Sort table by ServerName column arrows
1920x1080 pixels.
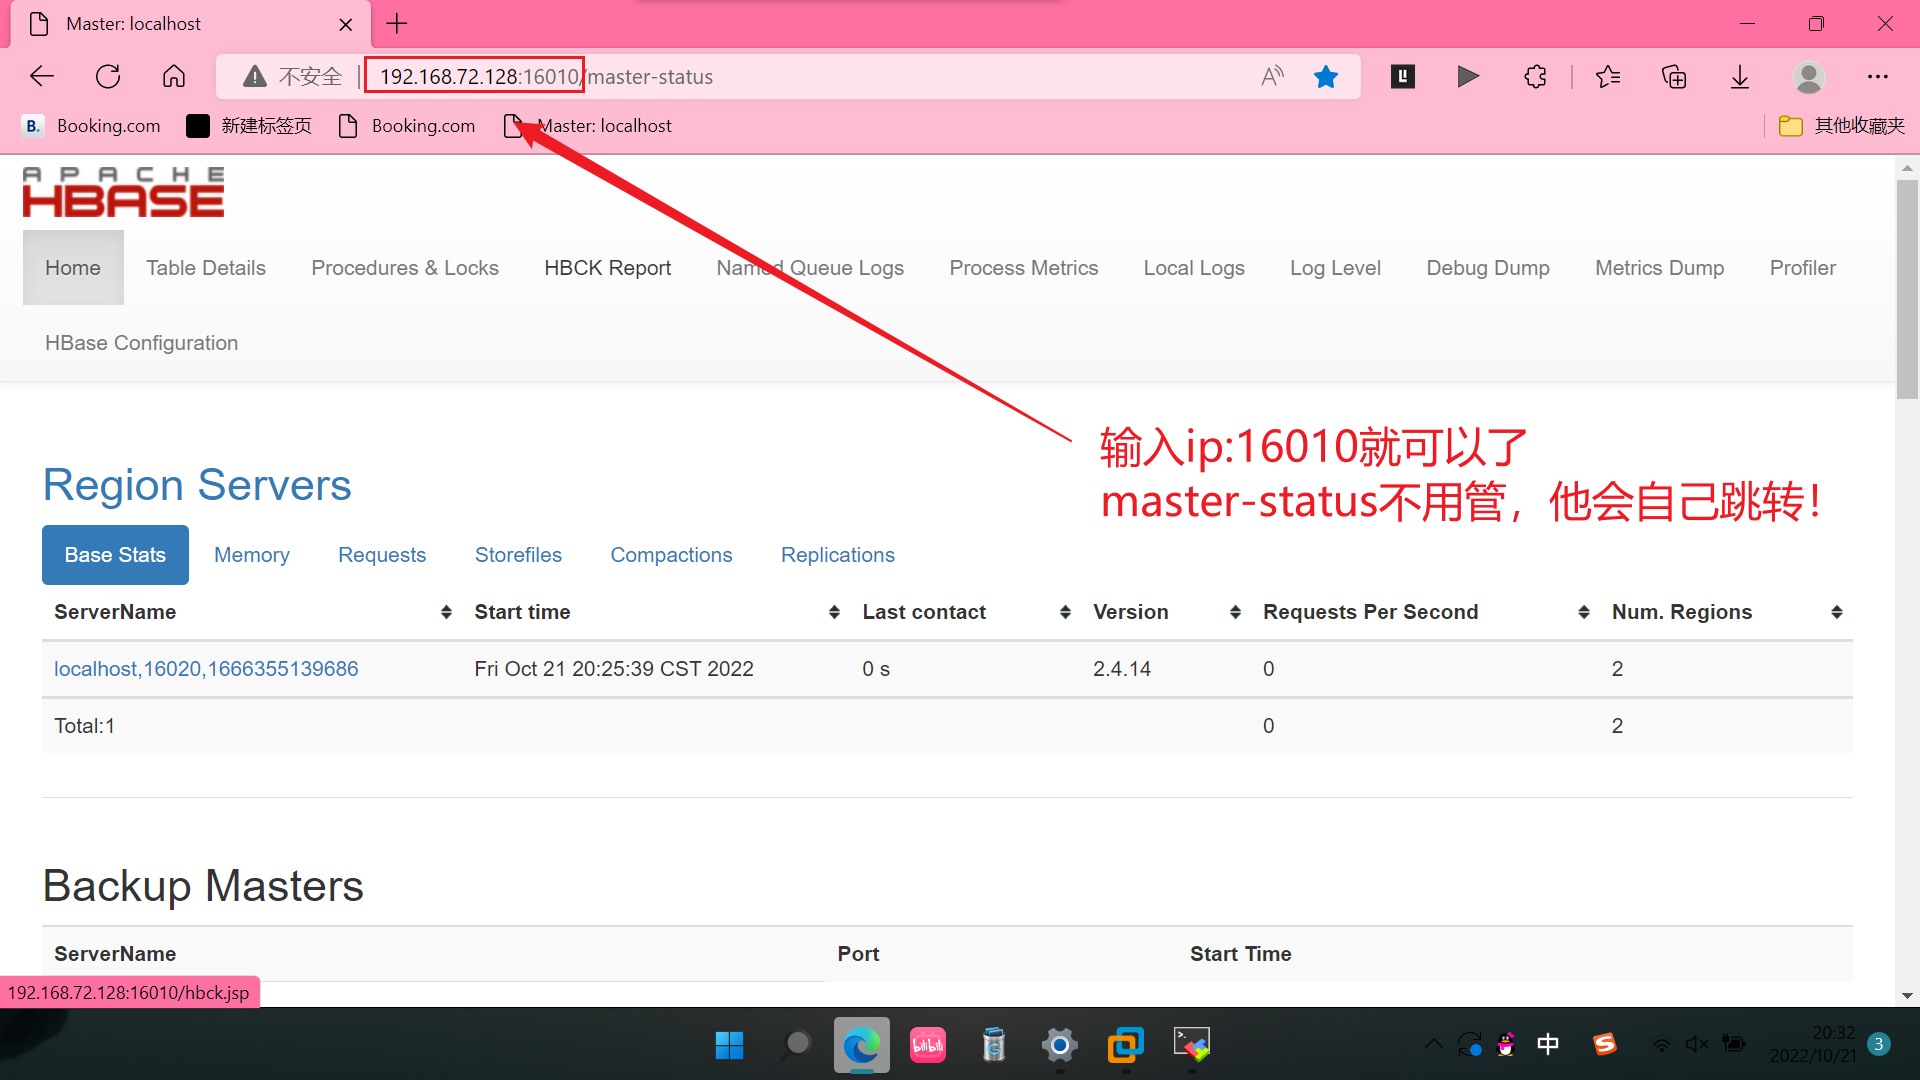(446, 612)
